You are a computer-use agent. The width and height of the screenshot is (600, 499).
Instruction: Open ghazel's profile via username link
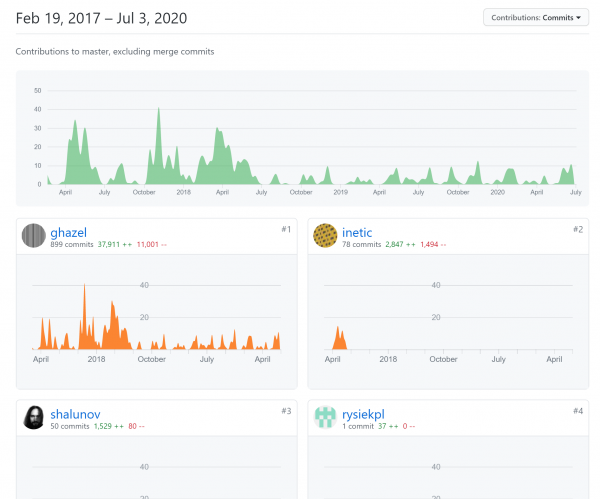67,231
